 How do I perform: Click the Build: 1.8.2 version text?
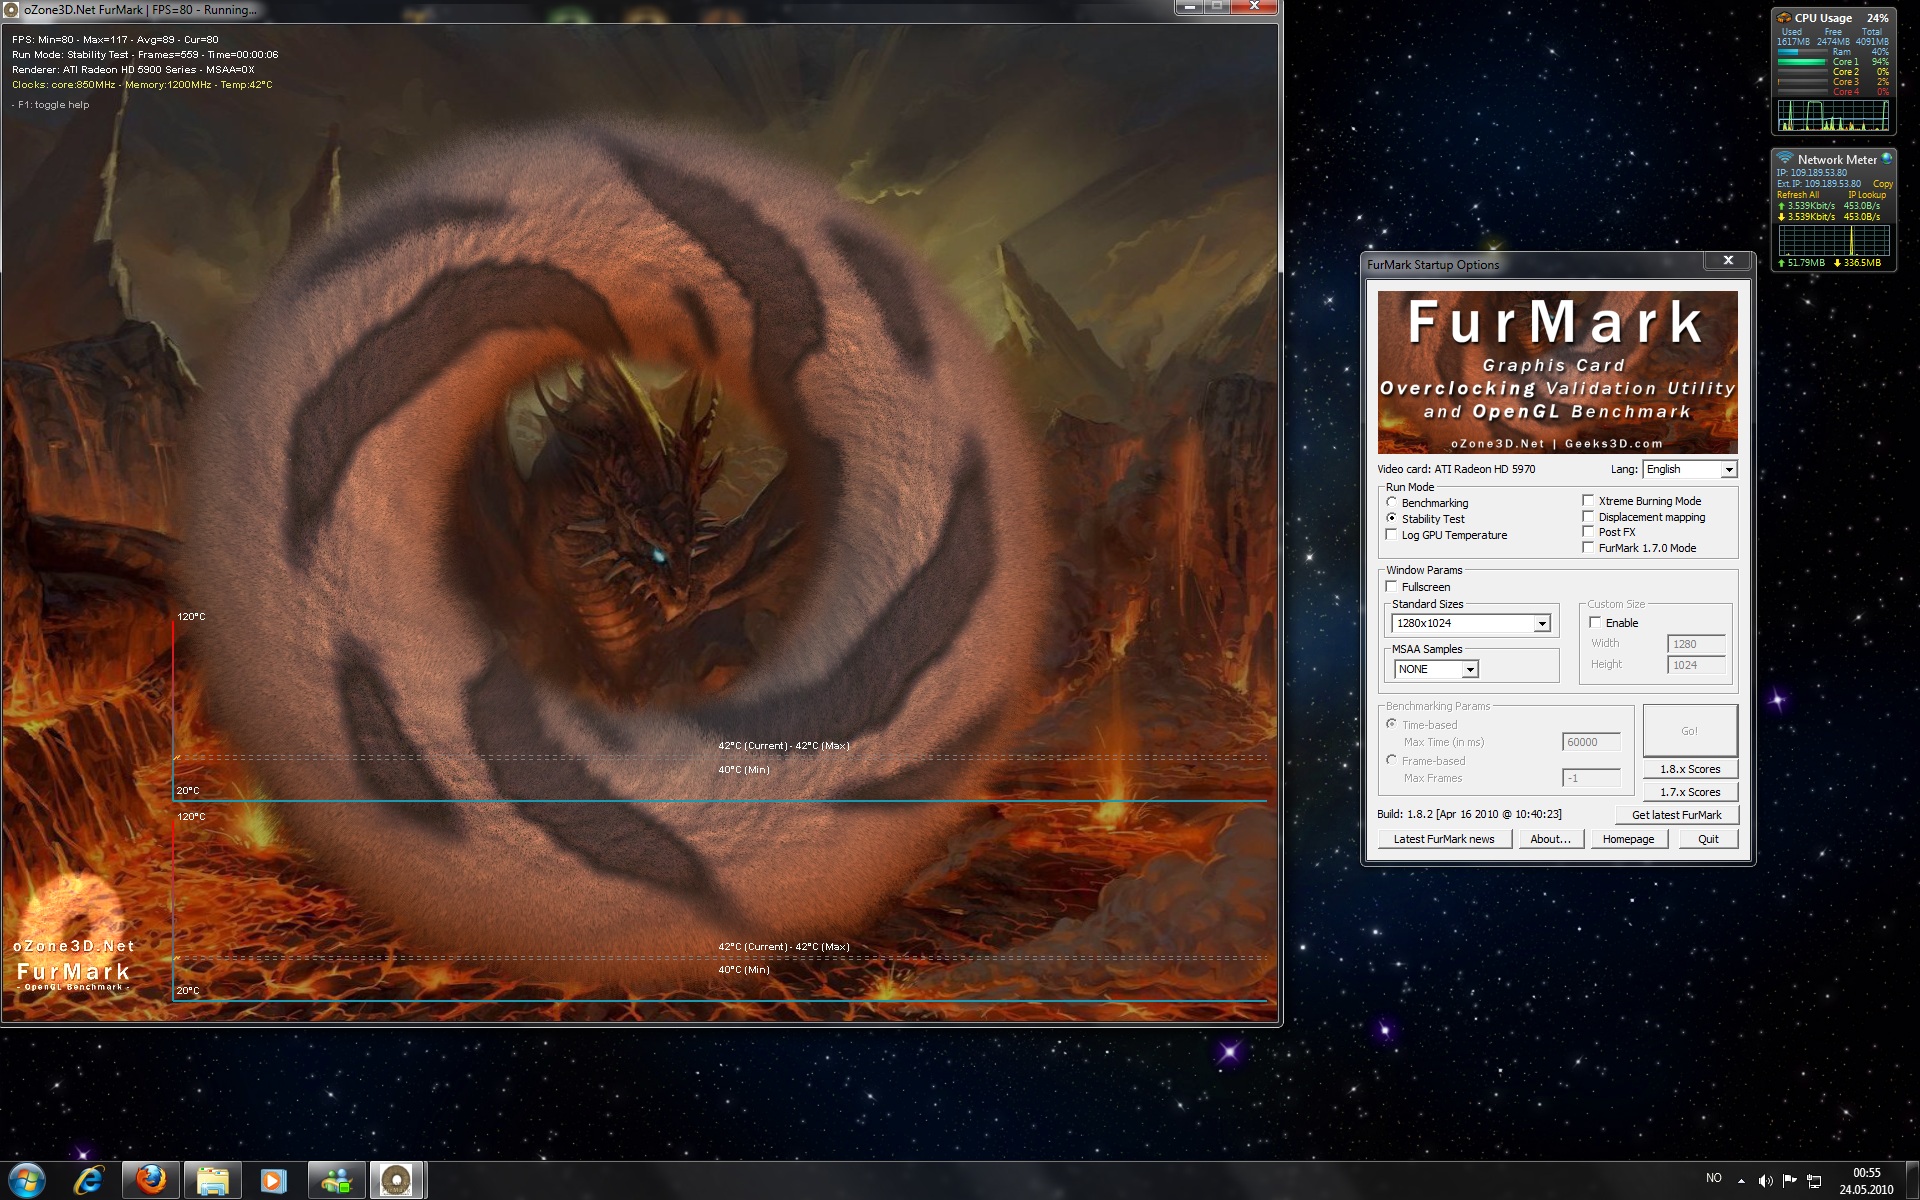(1469, 814)
